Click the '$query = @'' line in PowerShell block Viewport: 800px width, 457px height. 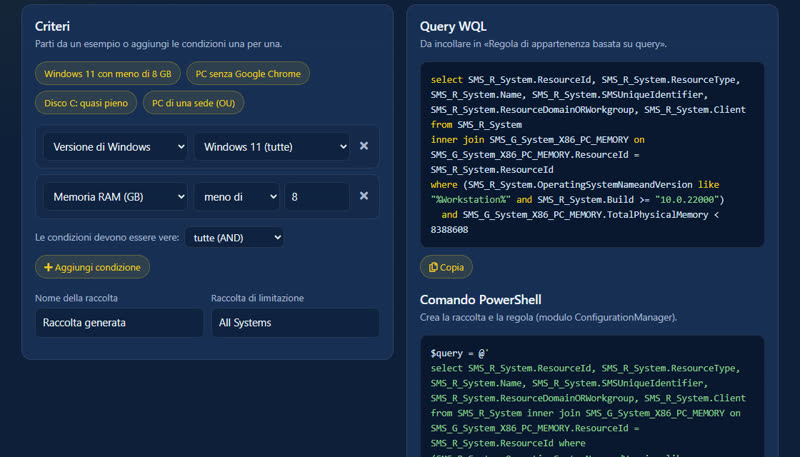(460, 353)
